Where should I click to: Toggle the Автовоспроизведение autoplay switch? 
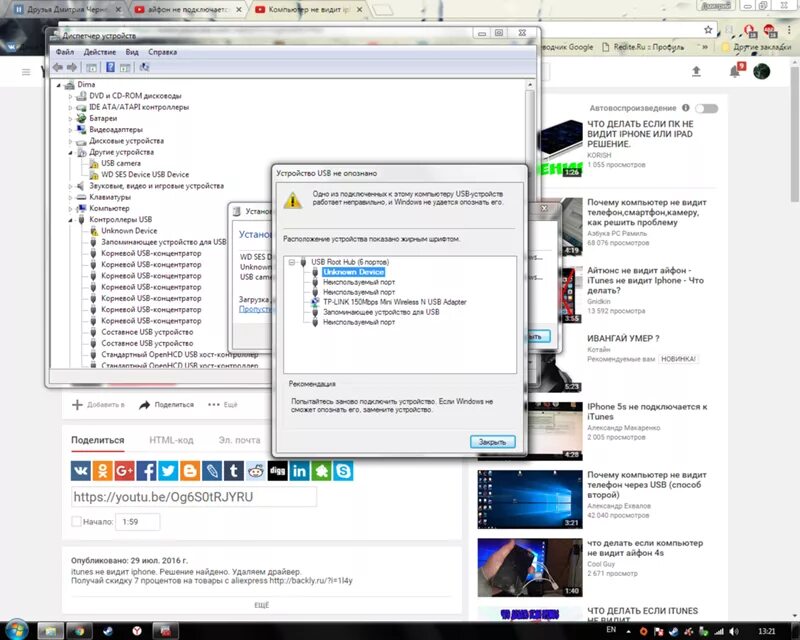click(707, 108)
